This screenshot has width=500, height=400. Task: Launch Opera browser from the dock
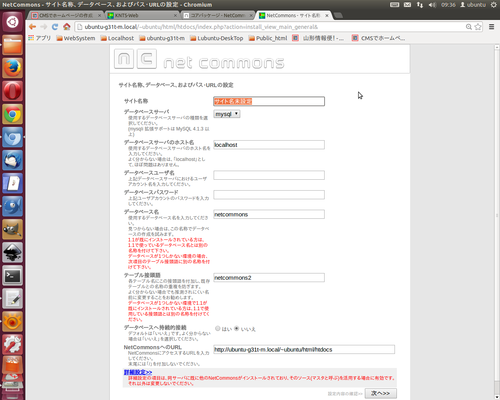(x=13, y=91)
